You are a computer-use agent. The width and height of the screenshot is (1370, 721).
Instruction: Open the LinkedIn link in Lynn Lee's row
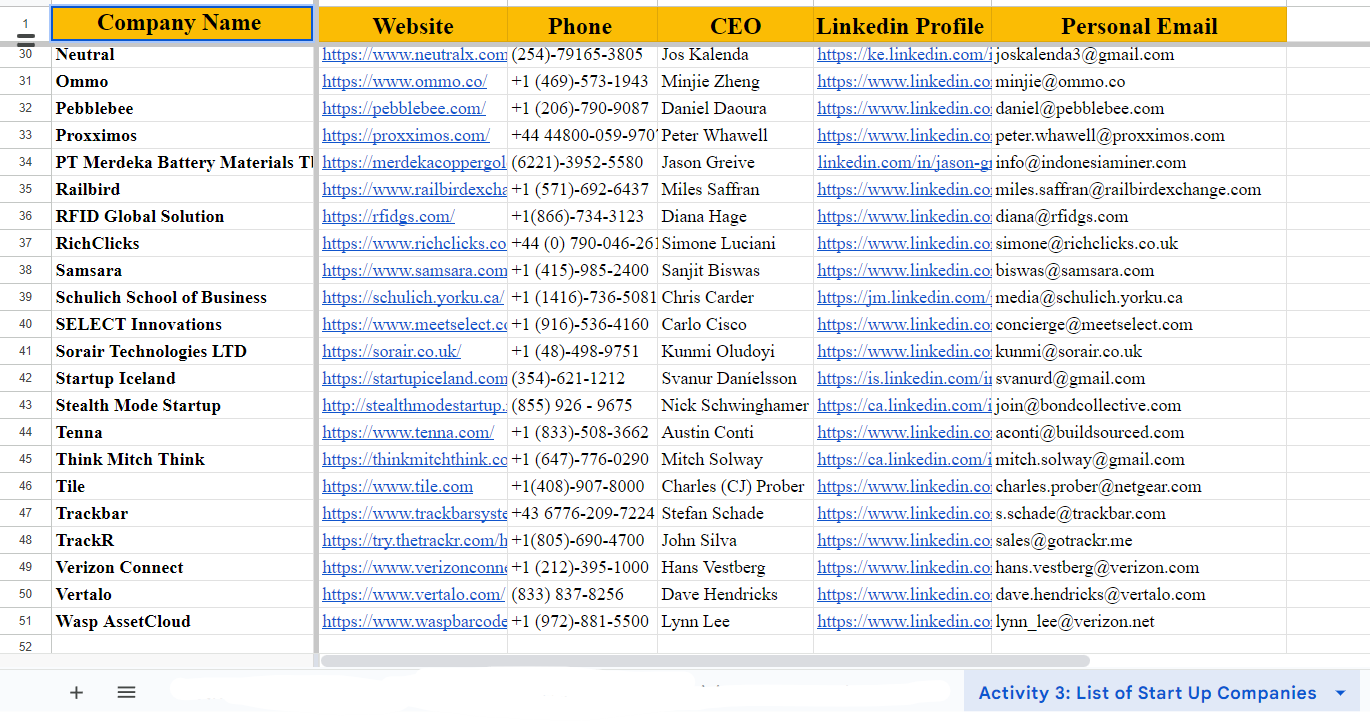click(x=904, y=622)
